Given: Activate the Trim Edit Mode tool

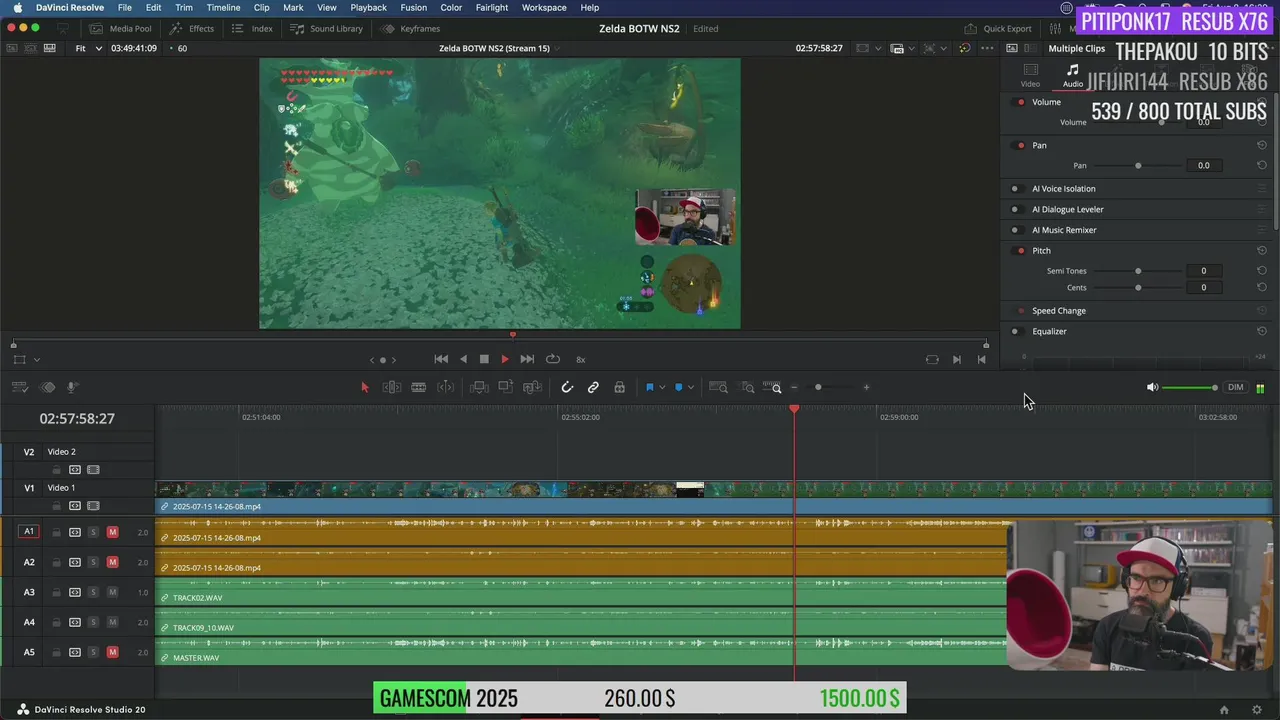Looking at the screenshot, I should coord(392,387).
